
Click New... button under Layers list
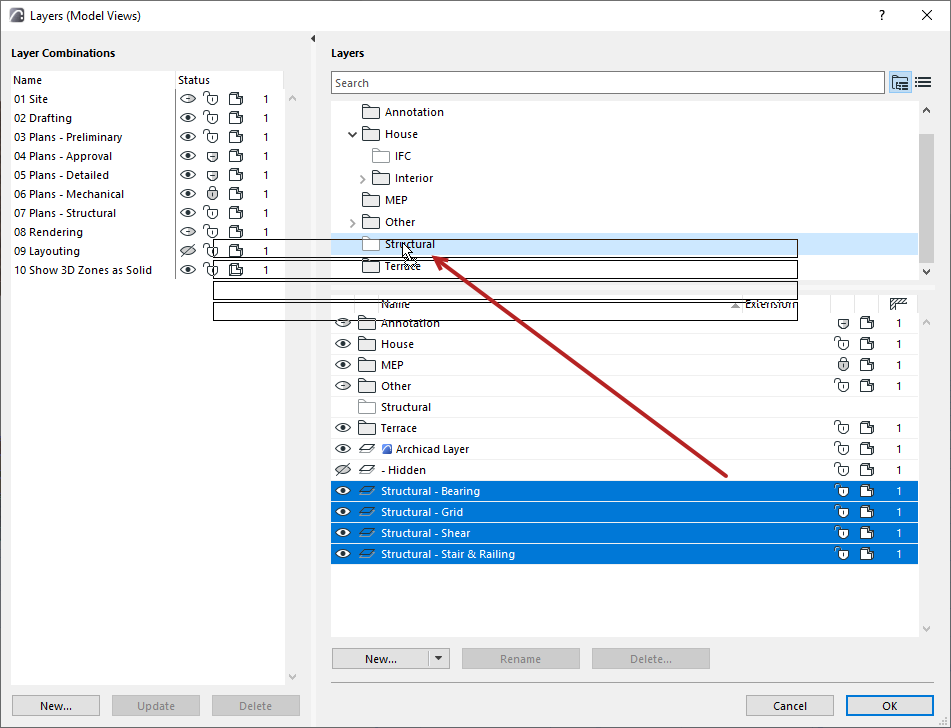click(x=381, y=658)
